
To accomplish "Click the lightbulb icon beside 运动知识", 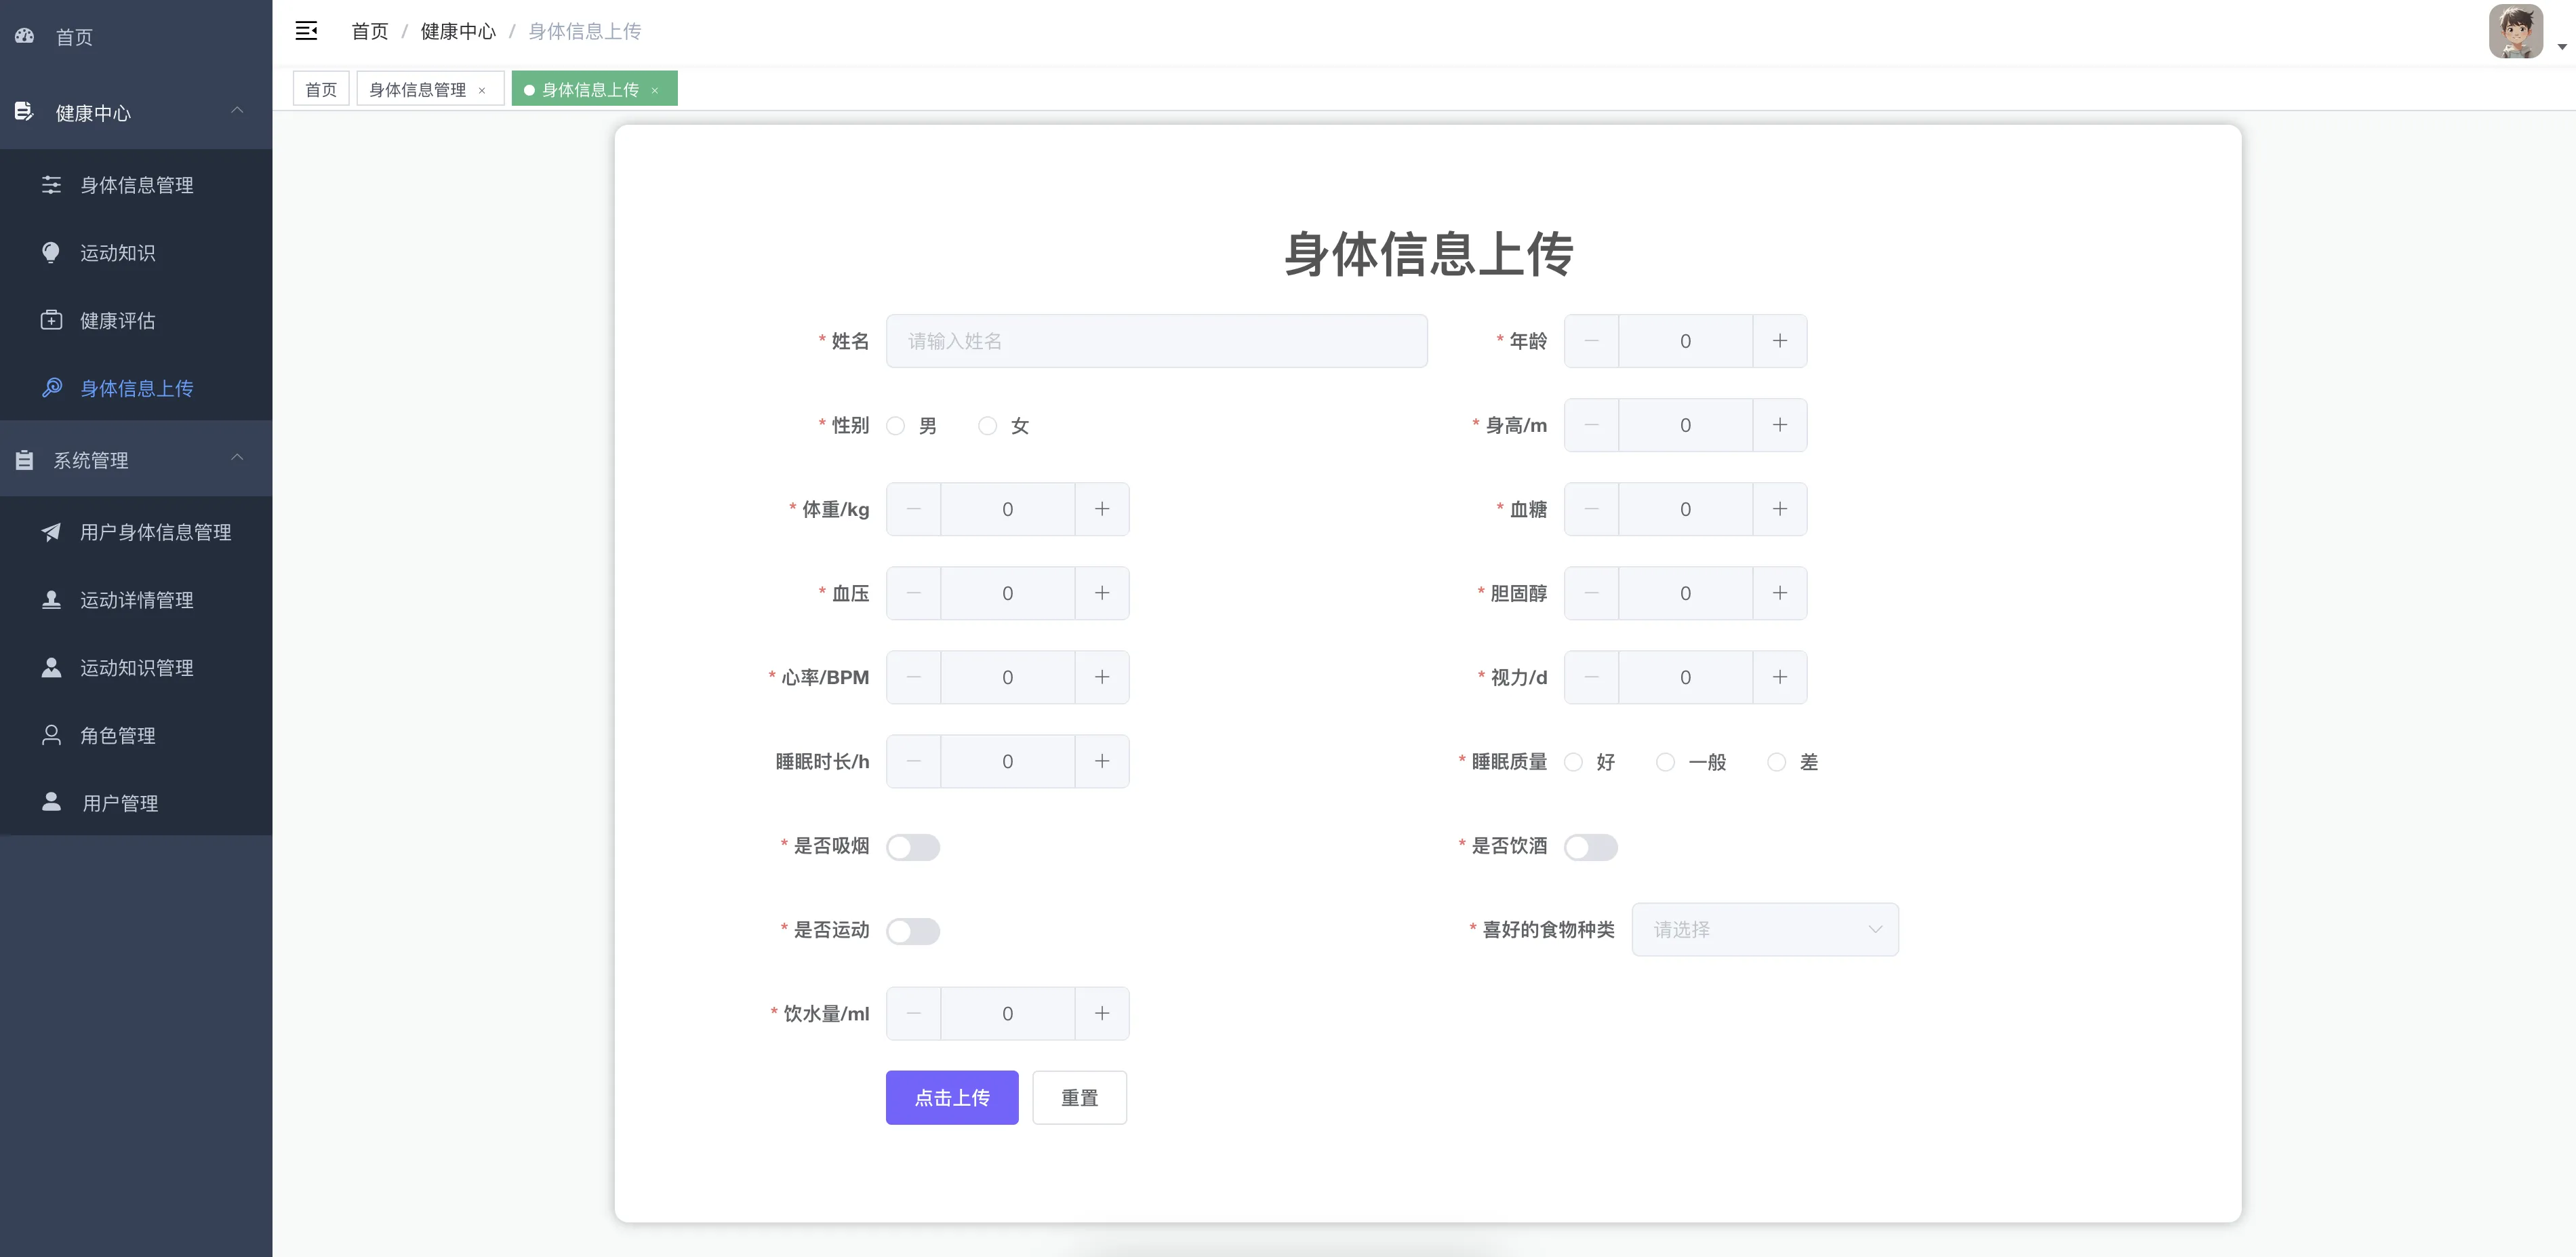I will click(x=51, y=252).
